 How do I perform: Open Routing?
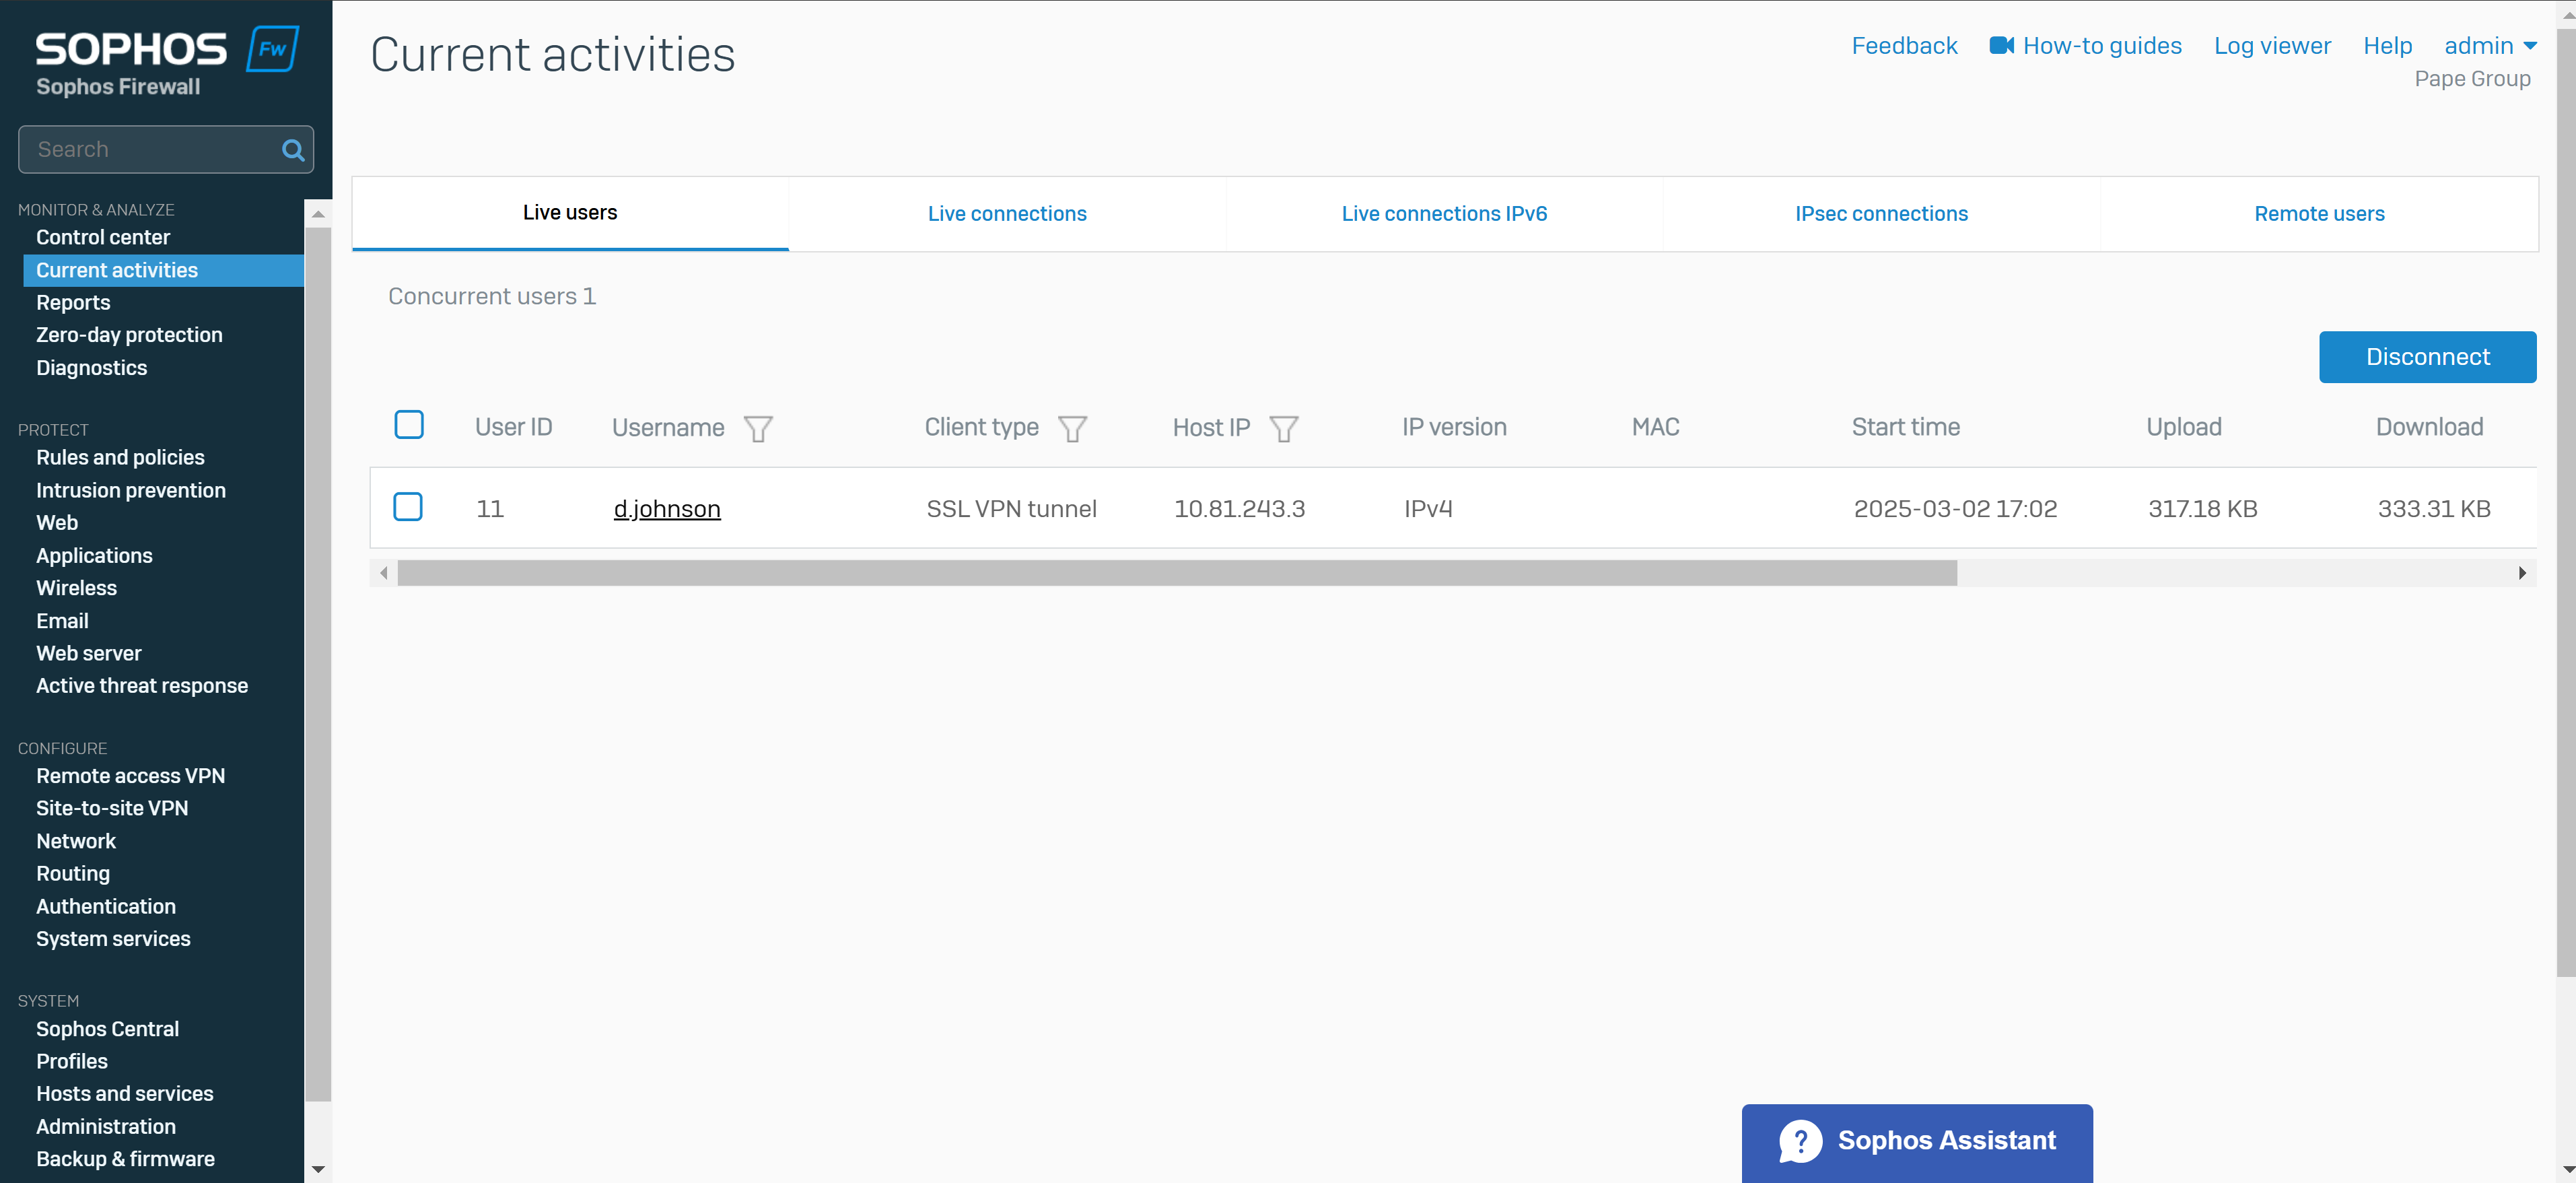pos(73,874)
